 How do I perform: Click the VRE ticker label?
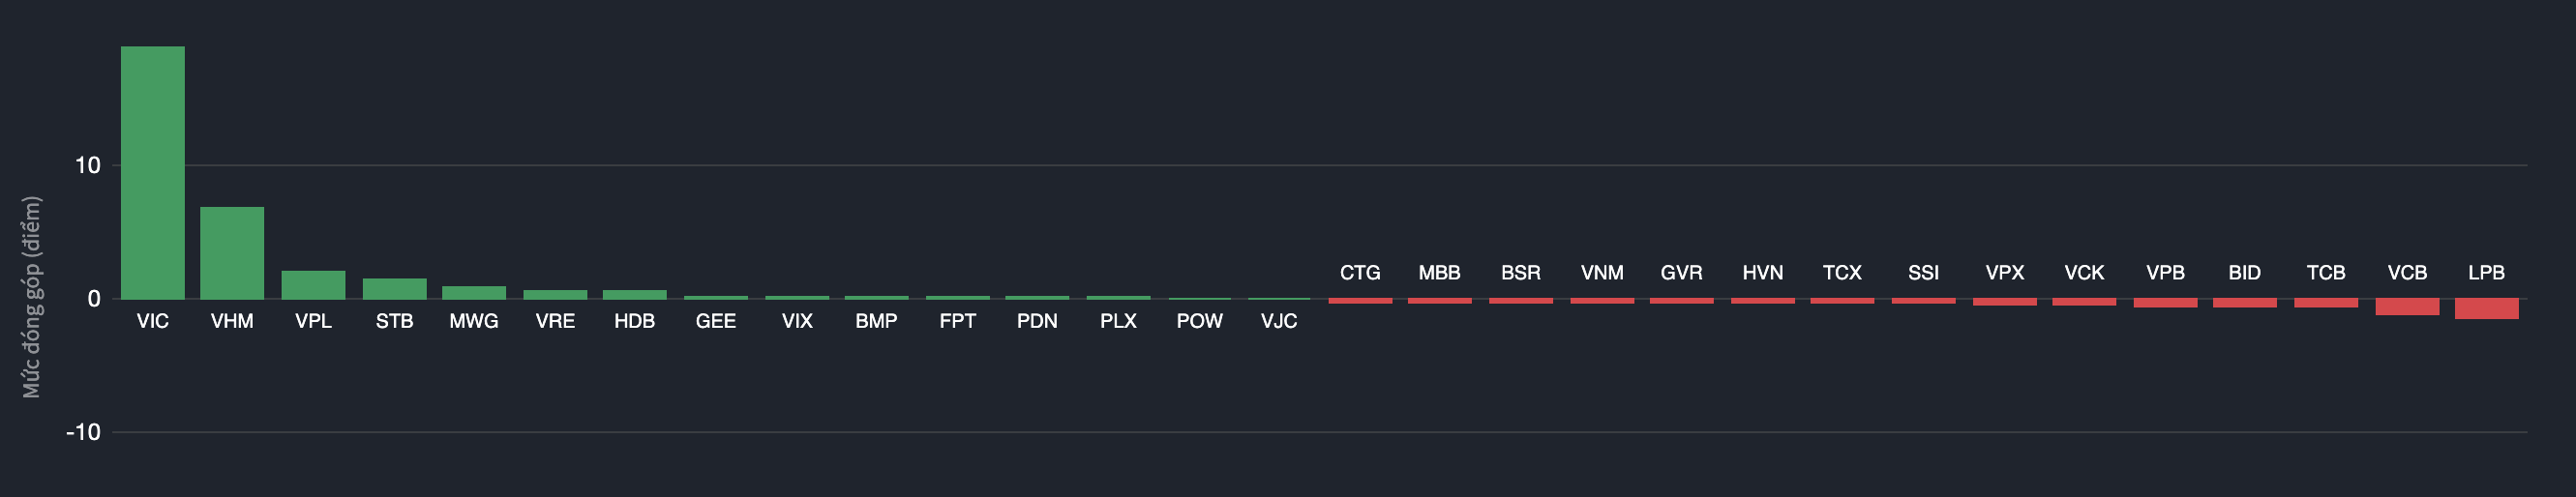point(555,321)
